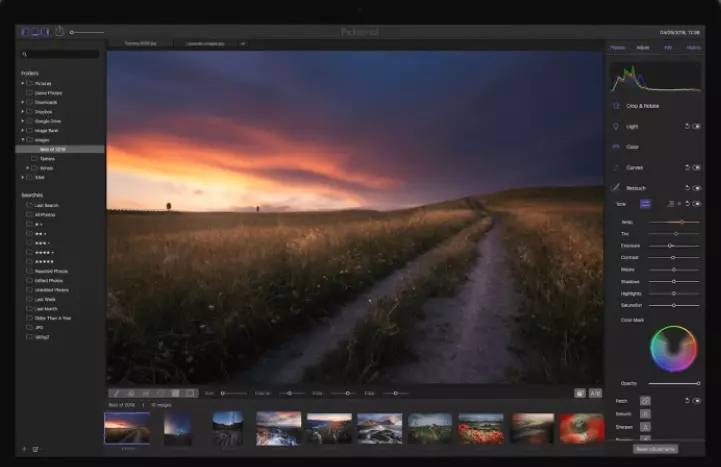Toggle the right panel layout icon
Image resolution: width=721 pixels, height=467 pixels.
click(x=45, y=32)
